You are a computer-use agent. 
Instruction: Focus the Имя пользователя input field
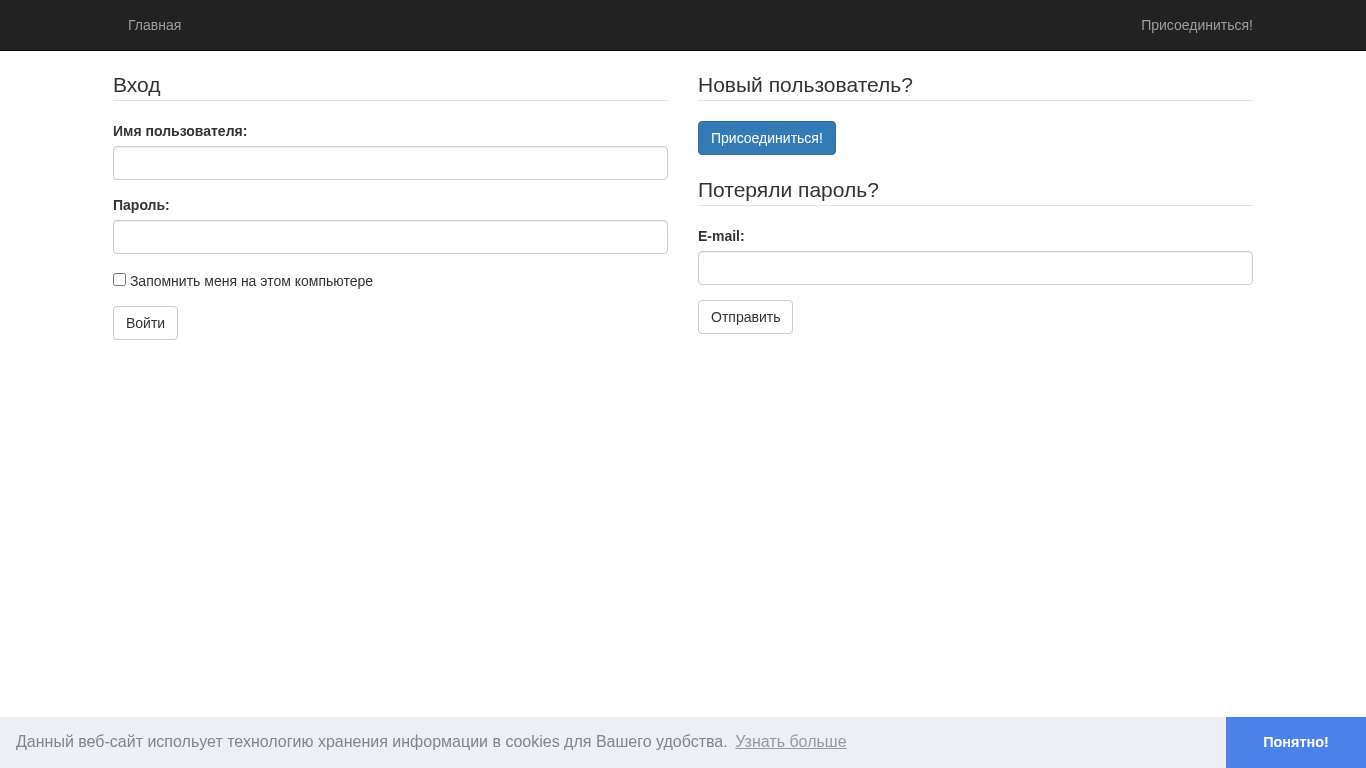click(390, 163)
